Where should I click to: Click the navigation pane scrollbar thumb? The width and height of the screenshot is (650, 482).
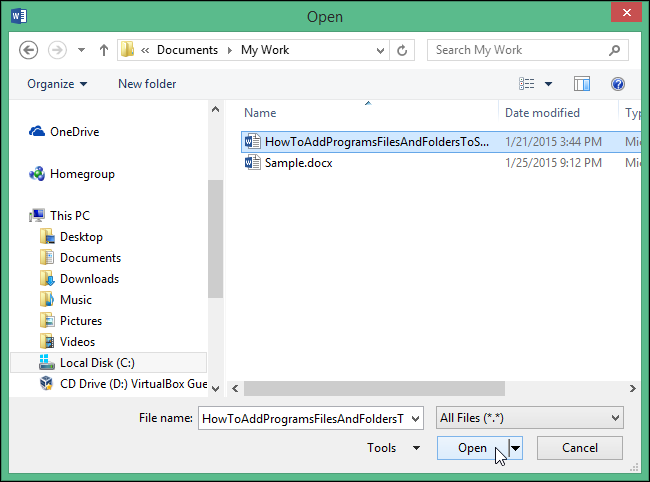(x=216, y=239)
